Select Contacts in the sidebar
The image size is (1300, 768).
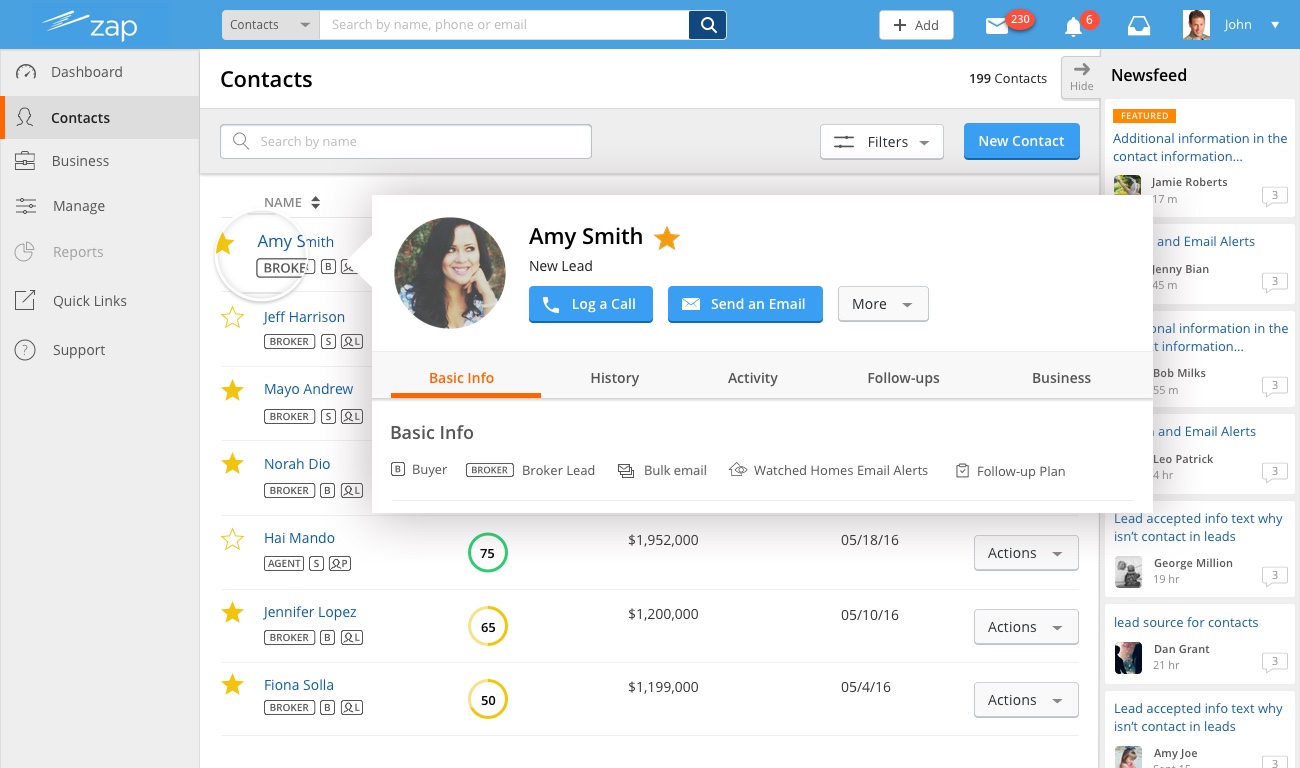click(x=100, y=118)
